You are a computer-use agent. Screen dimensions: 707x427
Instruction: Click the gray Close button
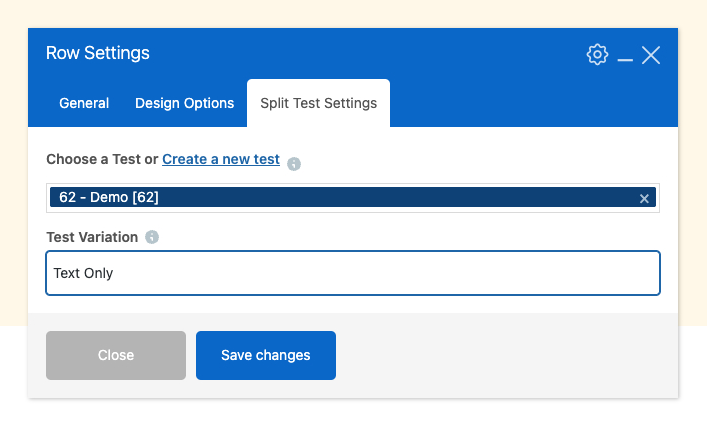pos(116,355)
